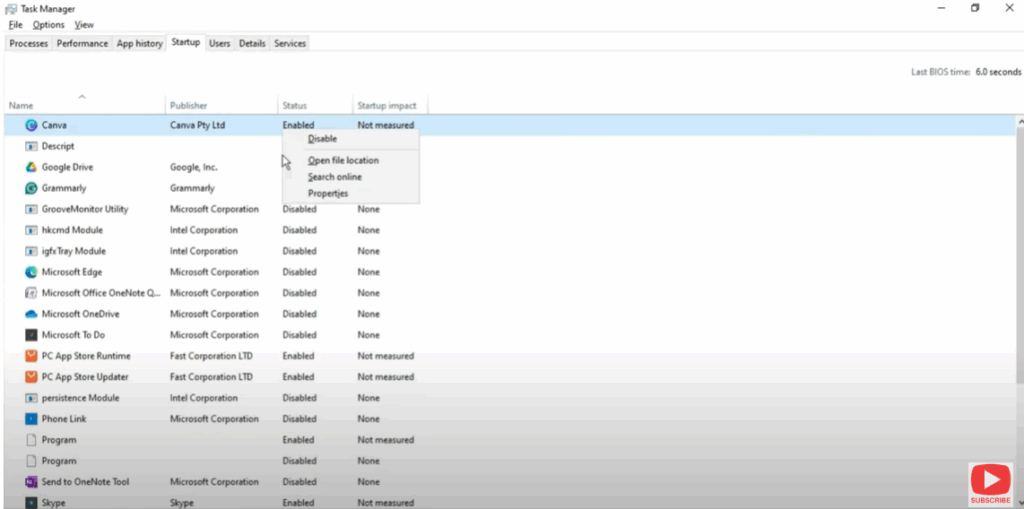Switch to the Details tab

point(252,43)
